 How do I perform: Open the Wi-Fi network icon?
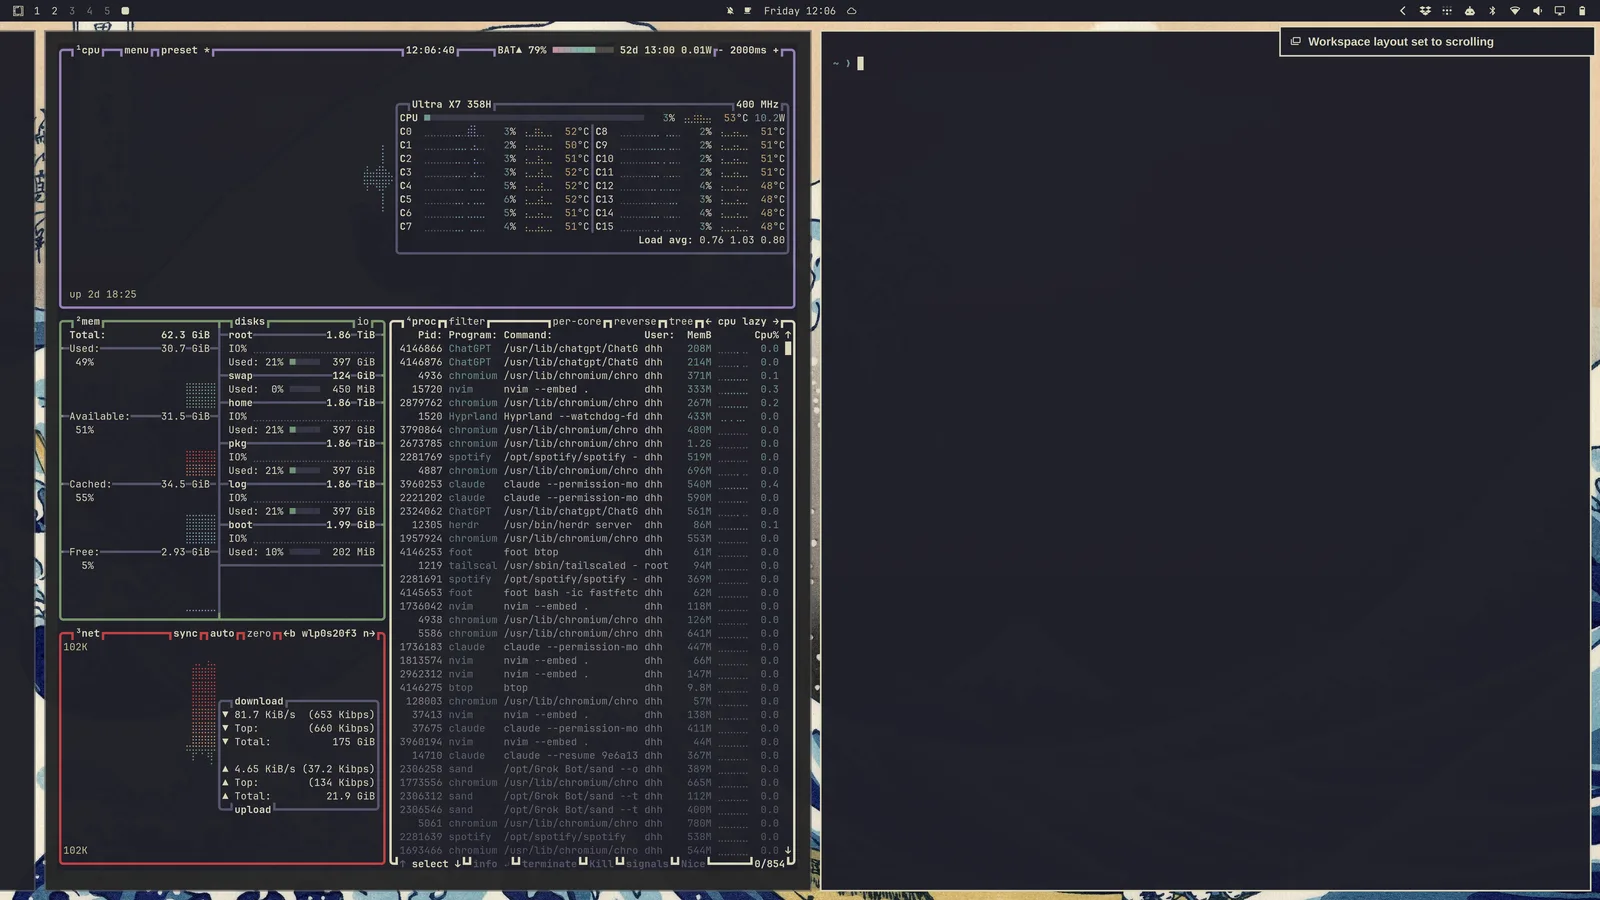(x=1515, y=11)
